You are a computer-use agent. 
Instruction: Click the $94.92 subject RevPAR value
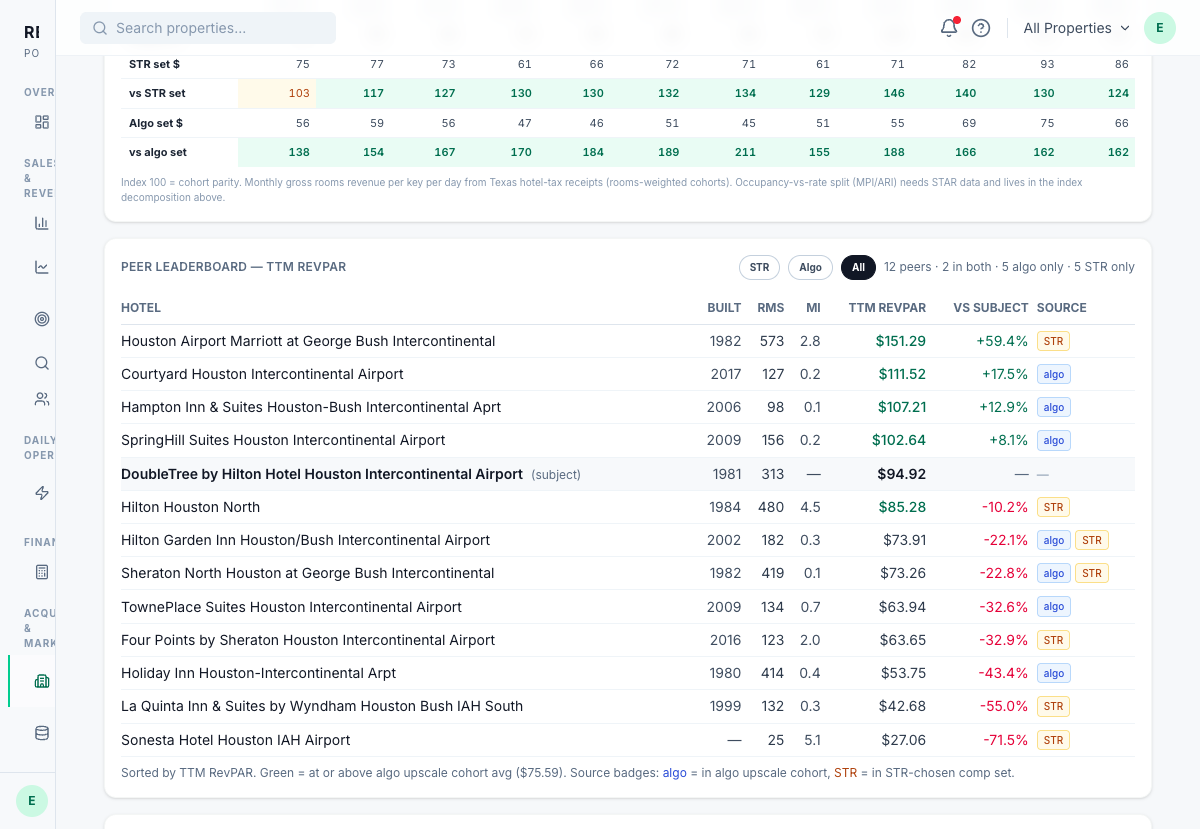click(901, 474)
